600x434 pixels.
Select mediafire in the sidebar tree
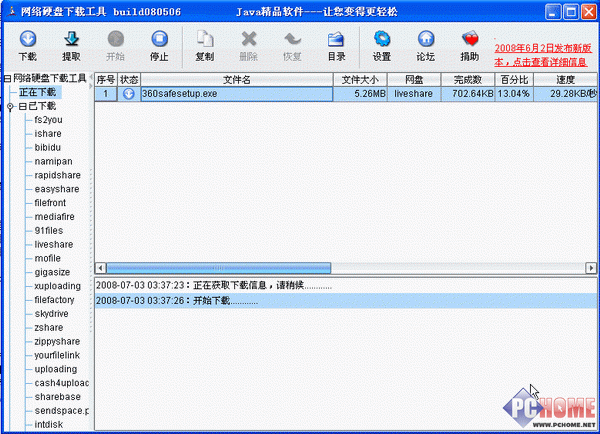[54, 216]
